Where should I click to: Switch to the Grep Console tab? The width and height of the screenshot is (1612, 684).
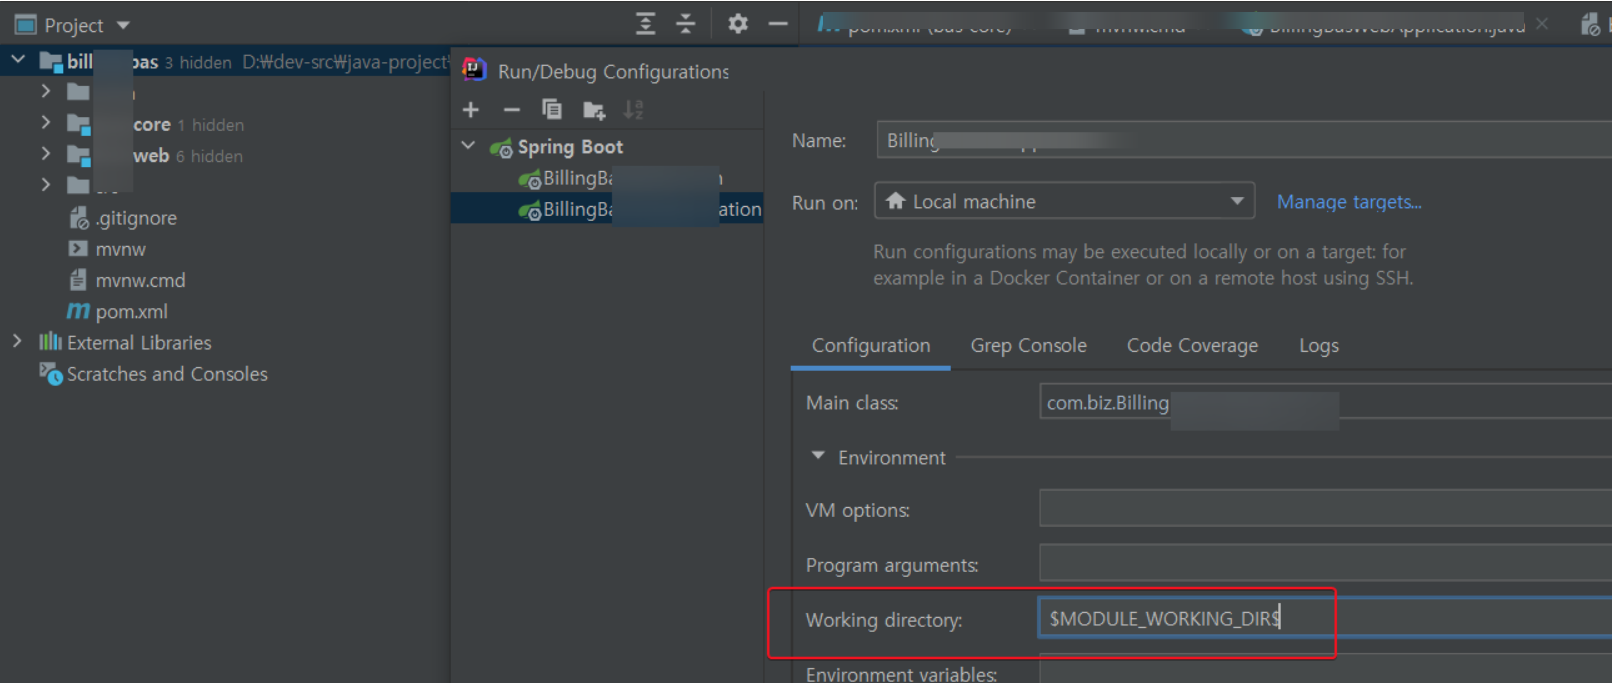click(1028, 345)
